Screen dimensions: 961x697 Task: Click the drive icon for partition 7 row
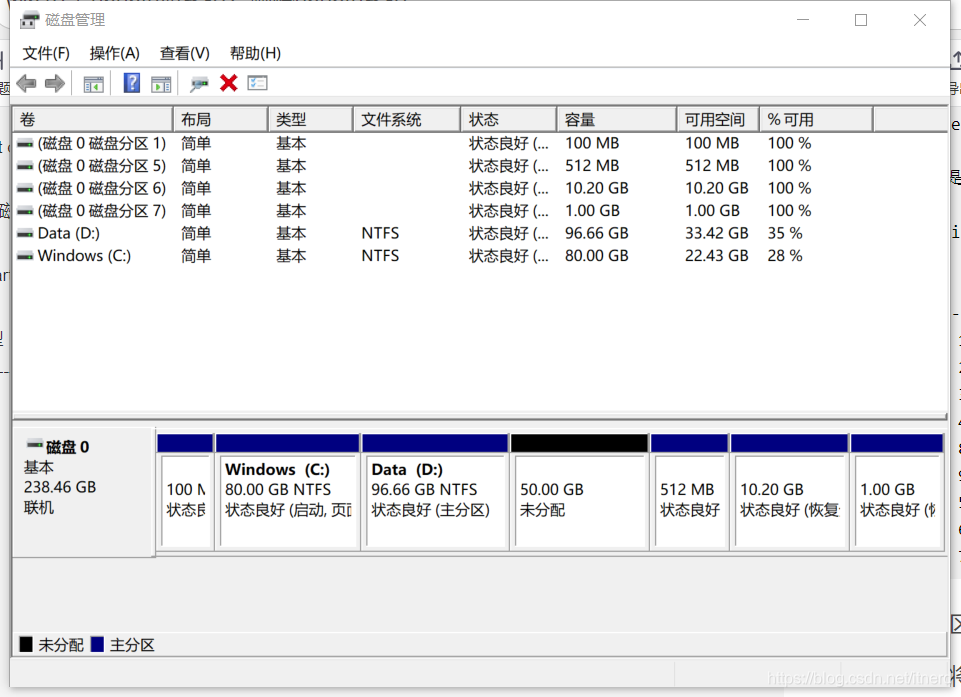pyautogui.click(x=25, y=211)
